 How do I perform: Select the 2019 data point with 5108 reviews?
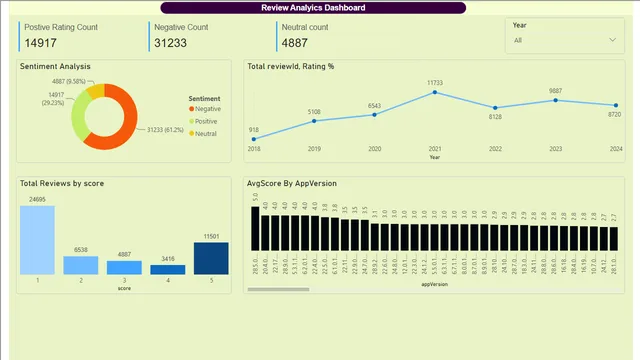pos(314,121)
